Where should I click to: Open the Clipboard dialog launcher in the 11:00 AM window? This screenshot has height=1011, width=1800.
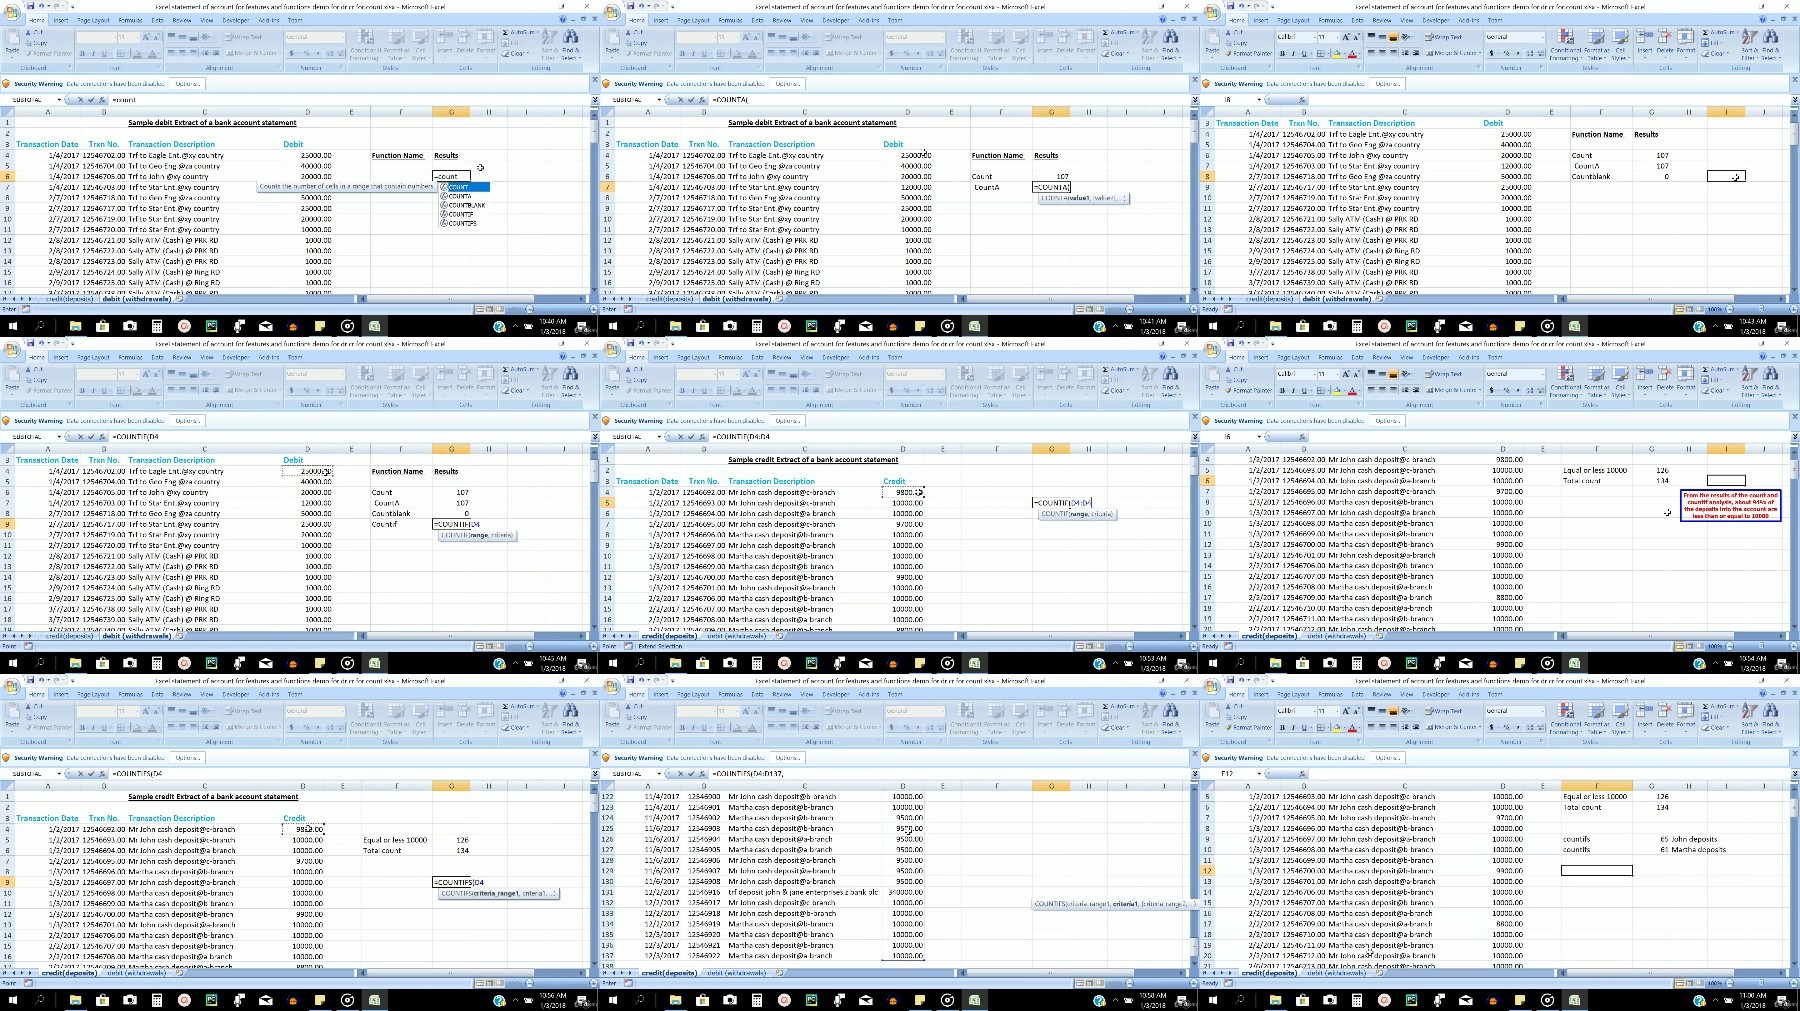pos(1270,742)
